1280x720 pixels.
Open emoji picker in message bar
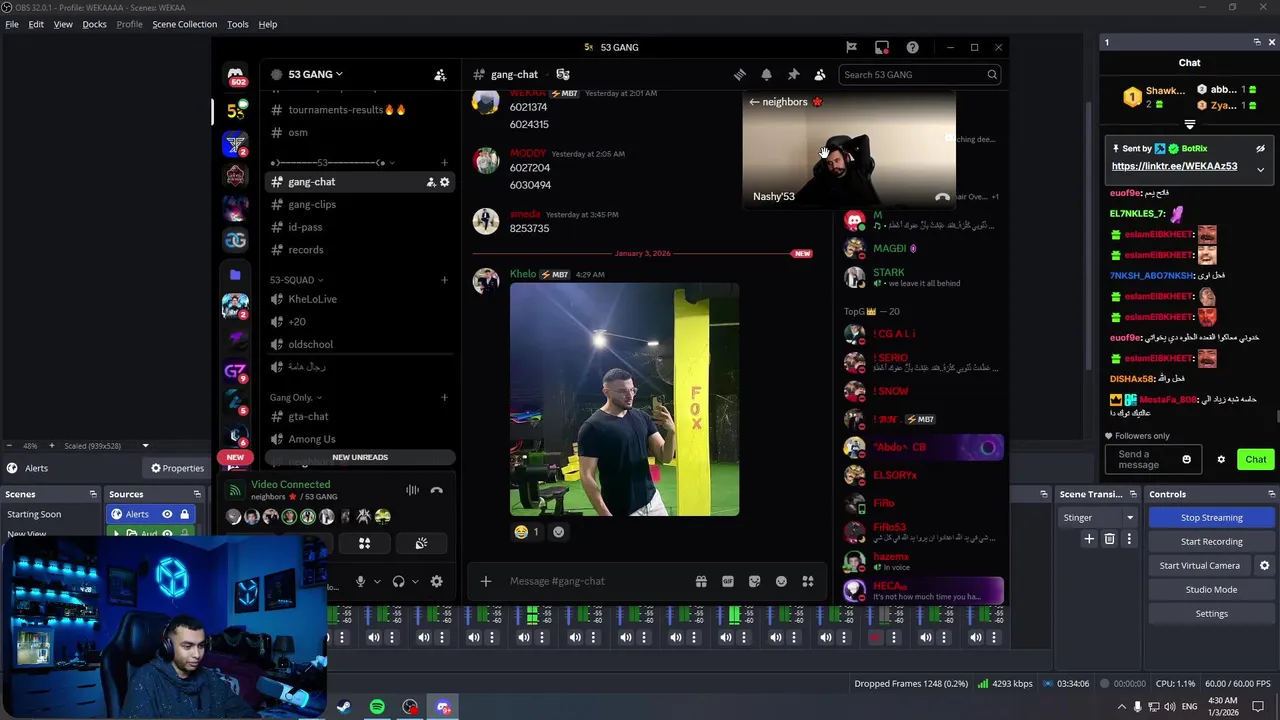[781, 581]
